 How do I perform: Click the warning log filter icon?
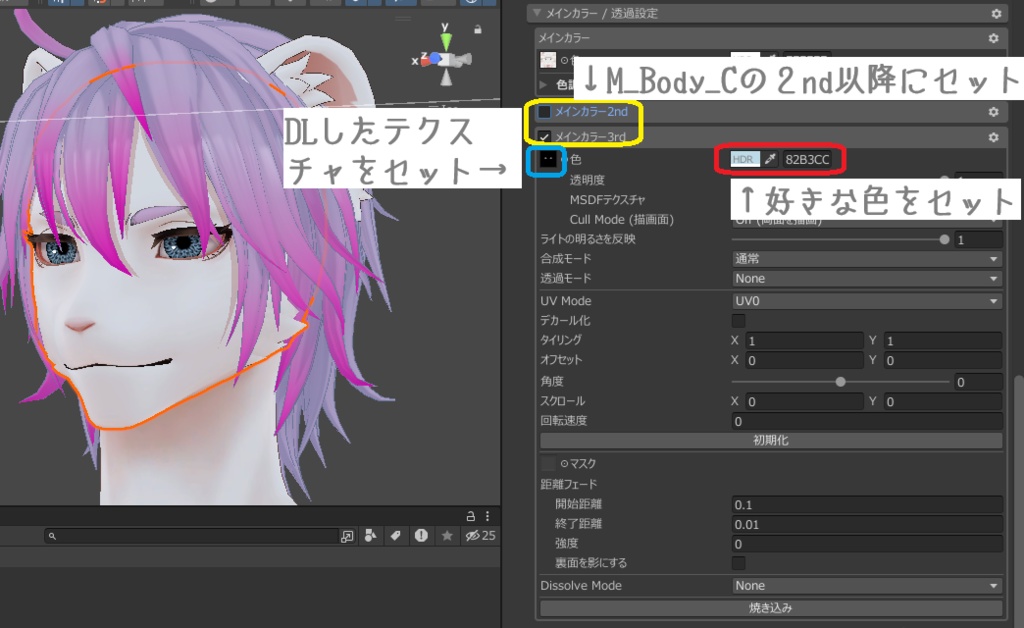[421, 536]
